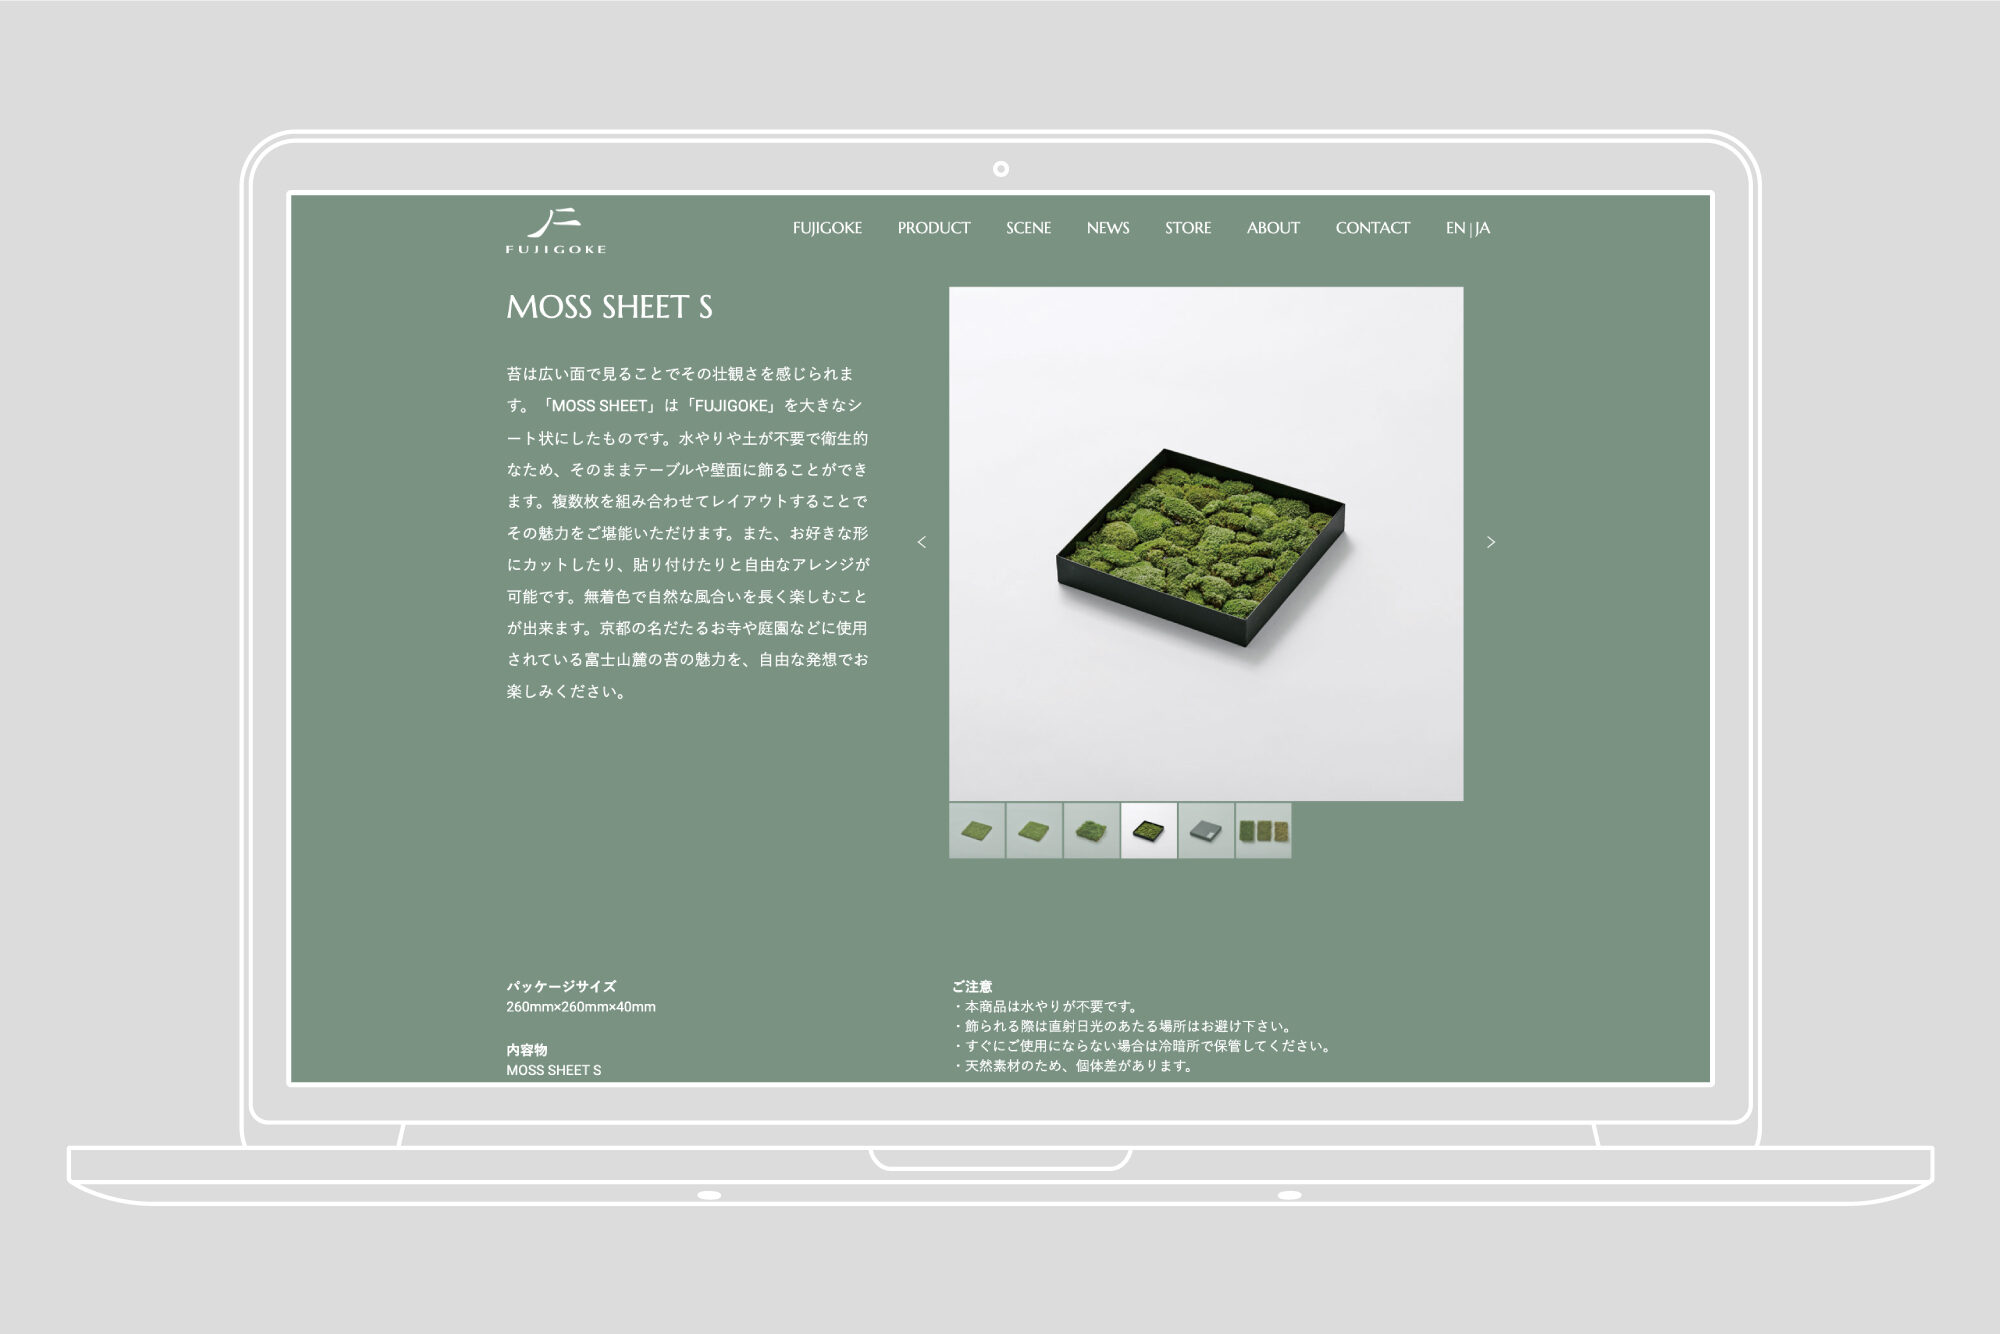Viewport: 2000px width, 1334px height.
Task: Visit the ABOUT page
Action: tap(1272, 228)
